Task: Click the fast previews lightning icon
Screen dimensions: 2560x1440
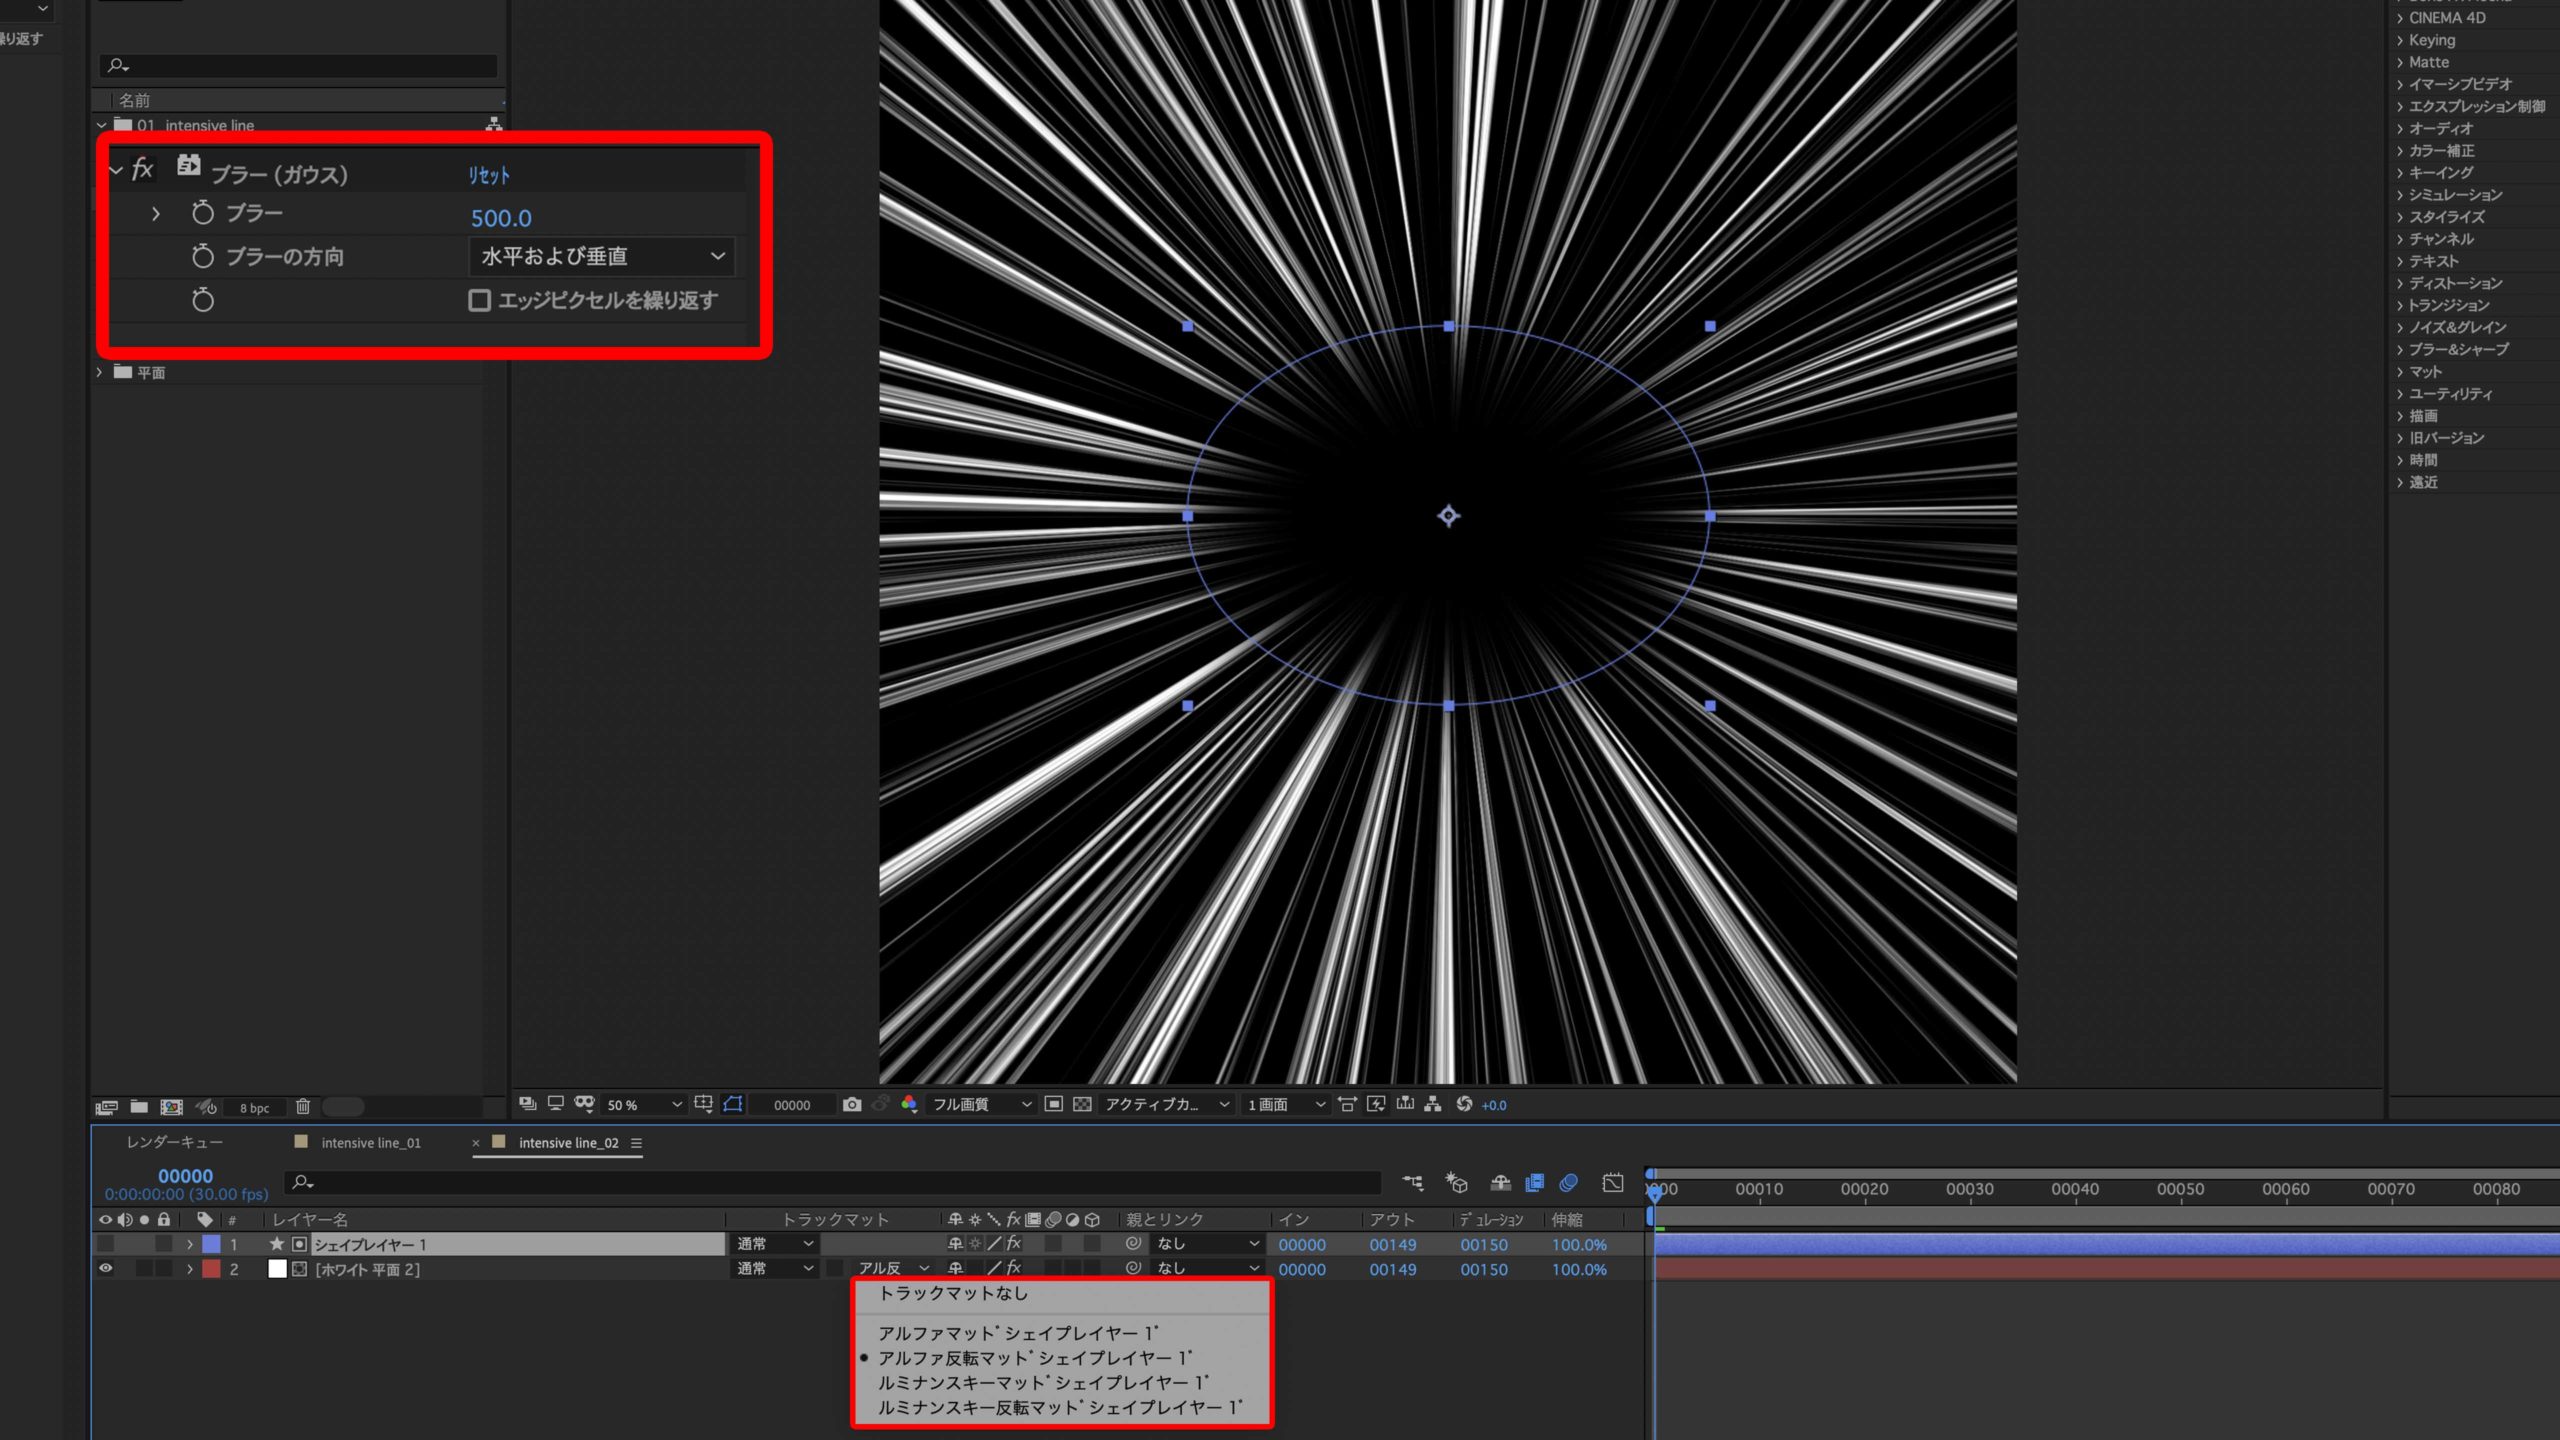Action: click(x=1376, y=1104)
